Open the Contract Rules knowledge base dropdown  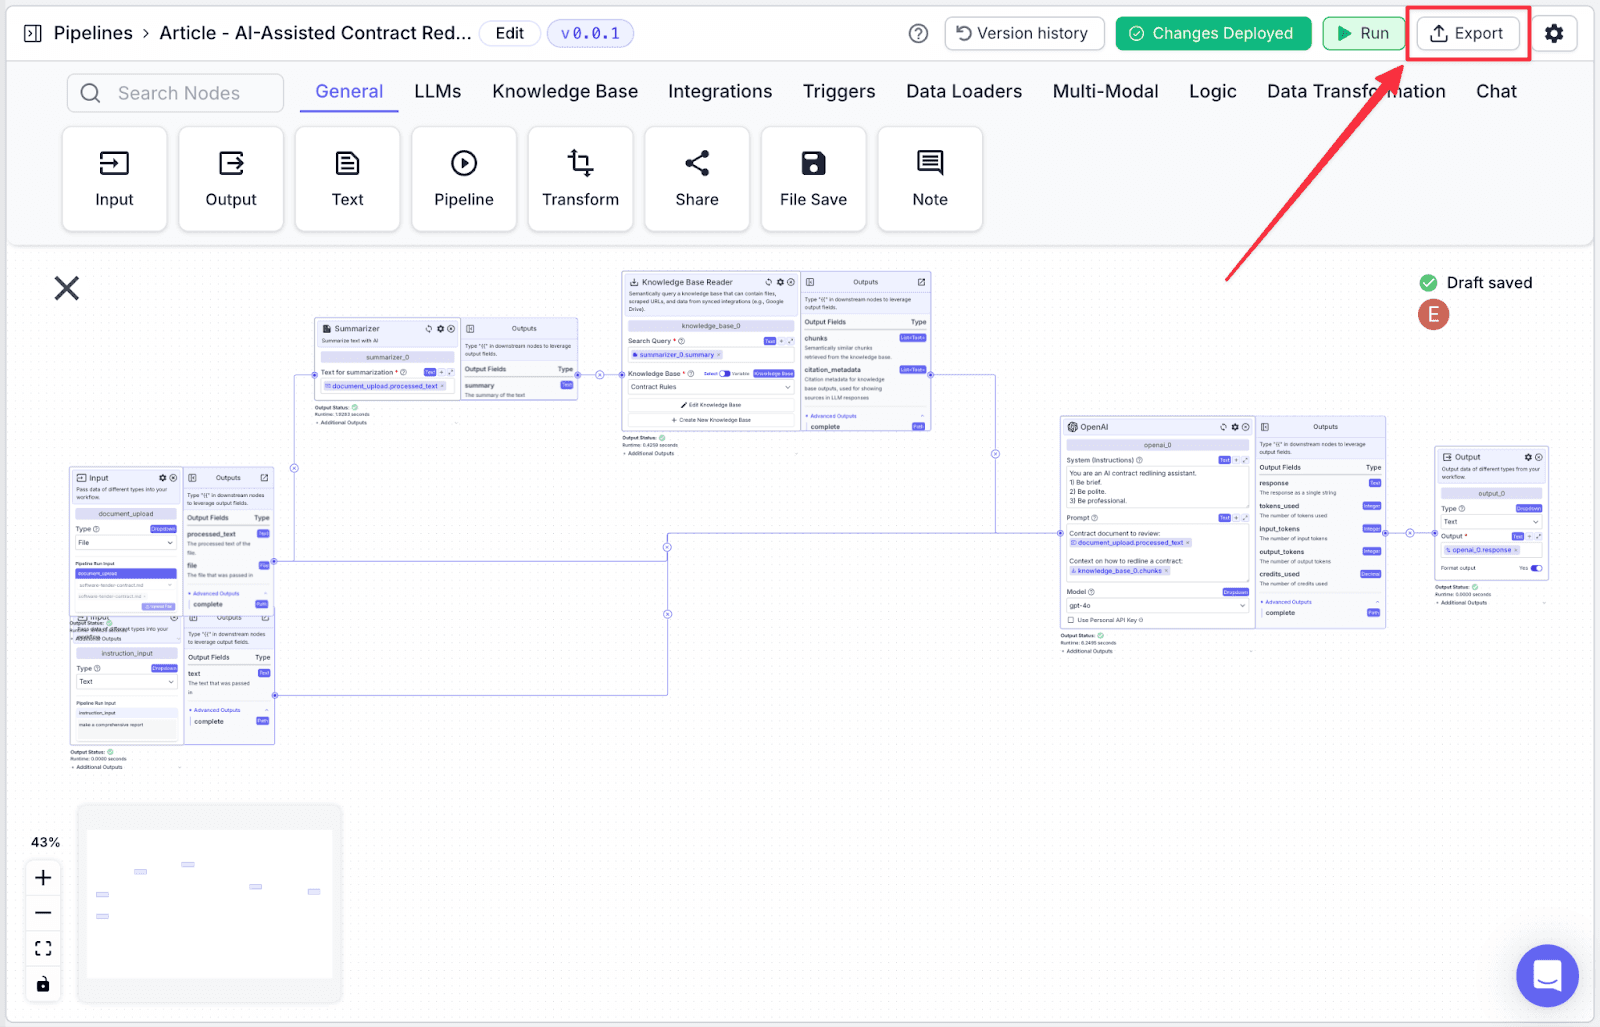711,387
